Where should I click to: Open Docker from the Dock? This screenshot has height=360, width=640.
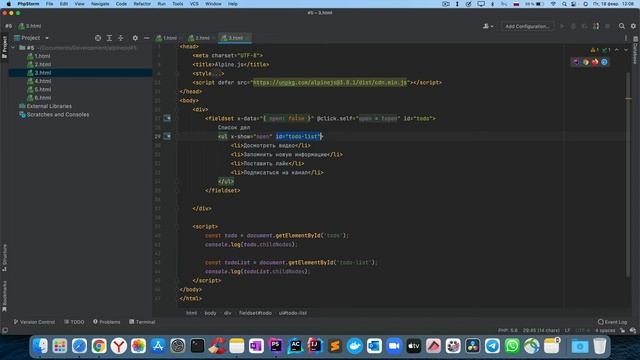pyautogui.click(x=354, y=346)
